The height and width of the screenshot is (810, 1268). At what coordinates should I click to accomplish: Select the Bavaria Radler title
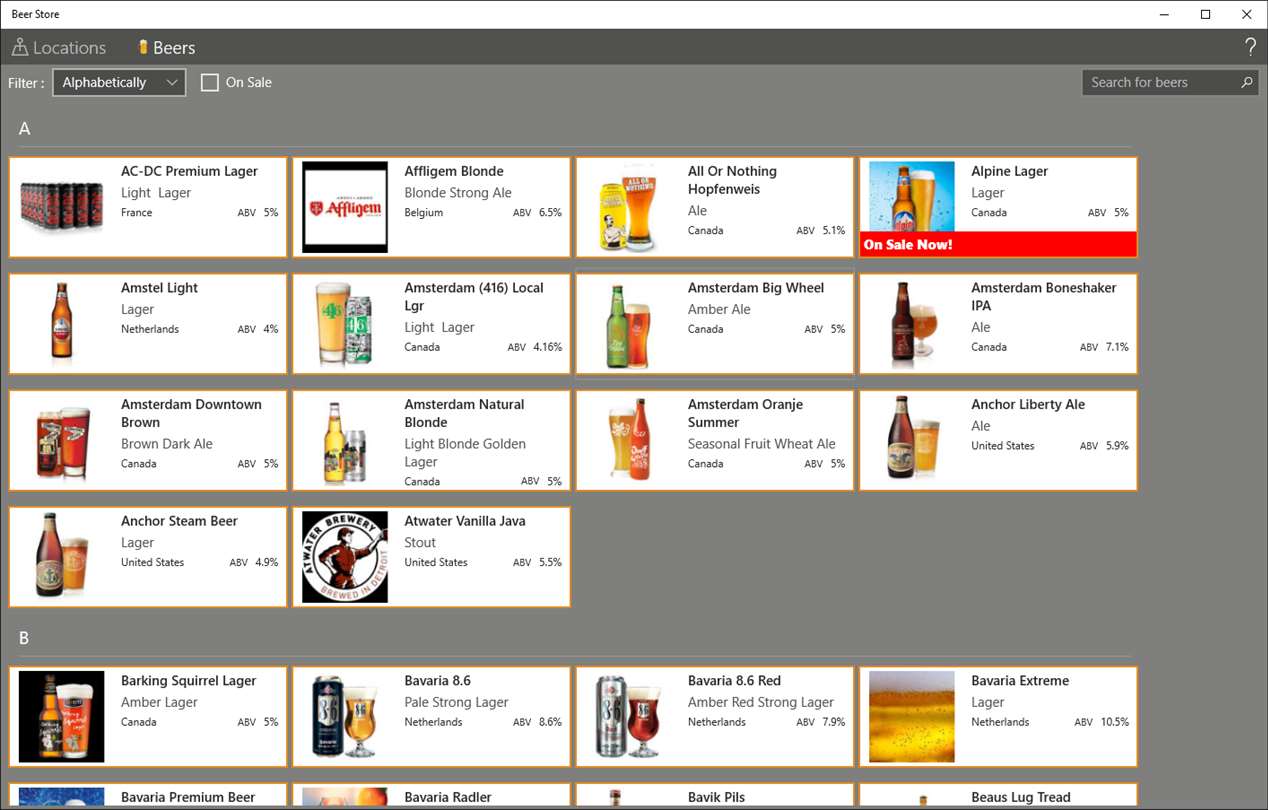(x=447, y=797)
